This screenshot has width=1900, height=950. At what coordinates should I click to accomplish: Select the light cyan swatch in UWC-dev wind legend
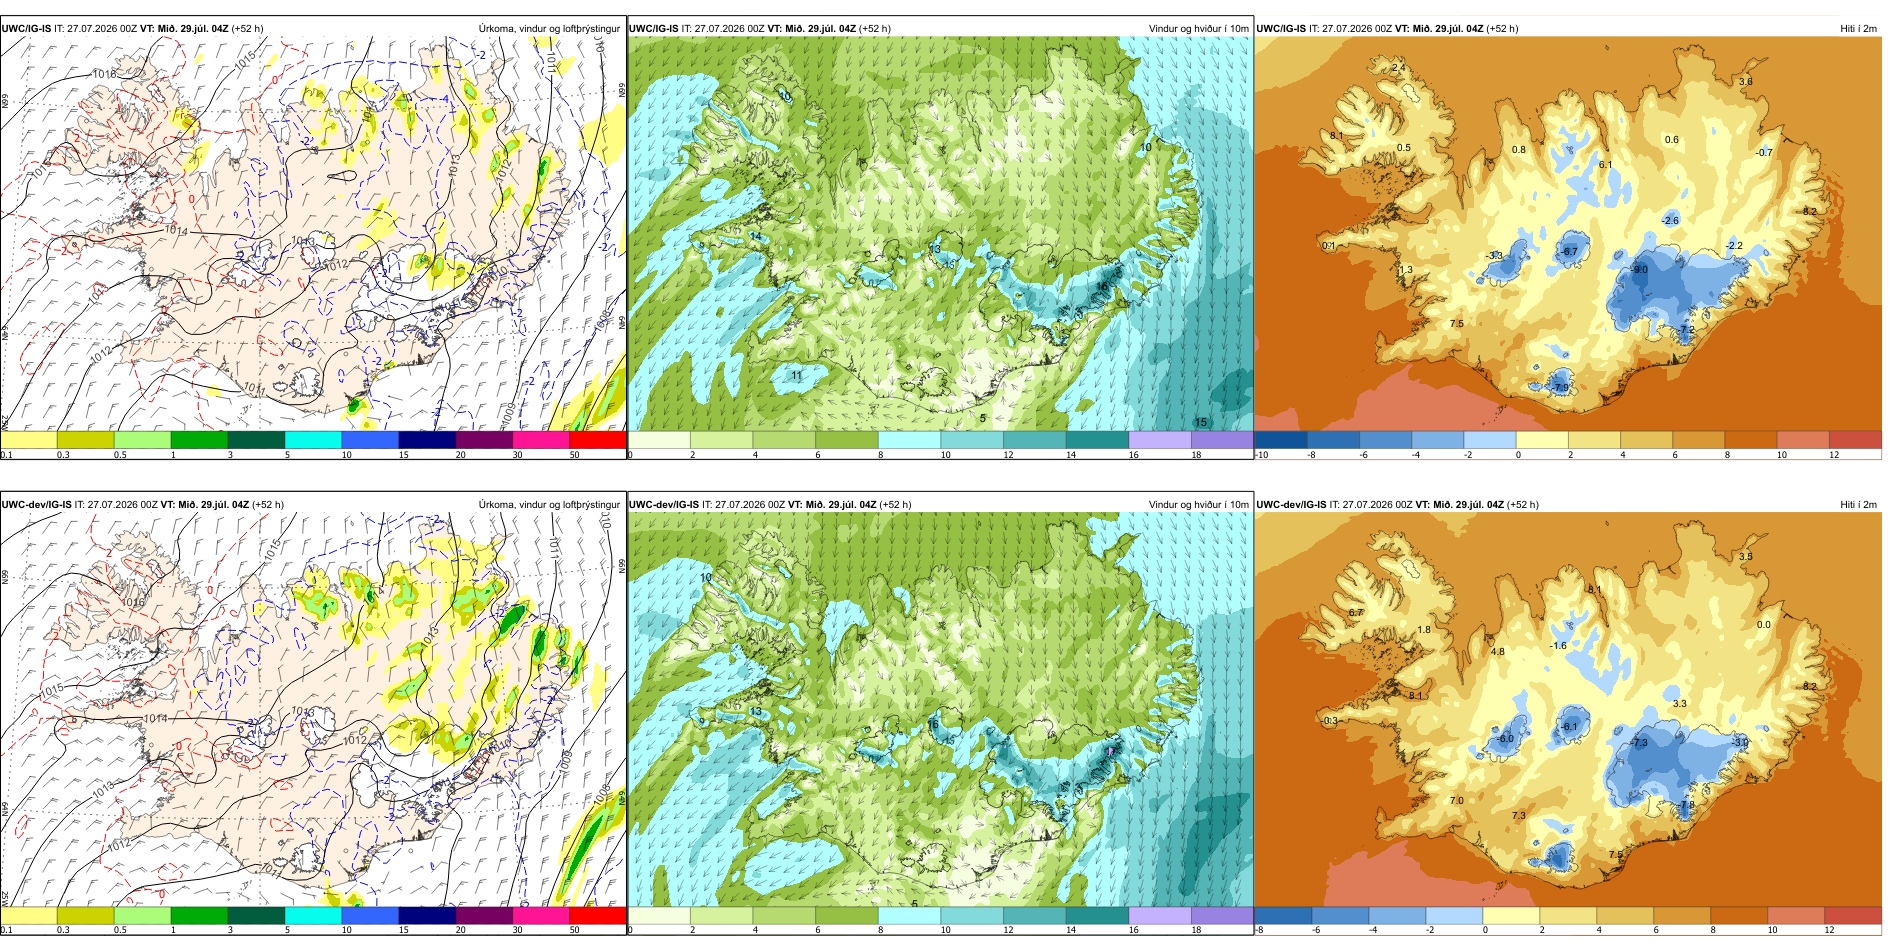pos(909,915)
